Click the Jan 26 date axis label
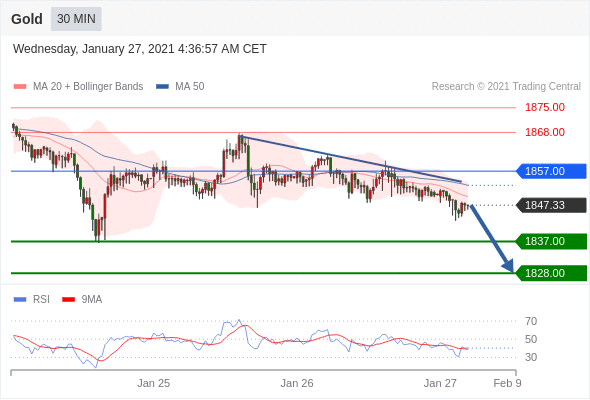This screenshot has width=590, height=400. pyautogui.click(x=297, y=383)
